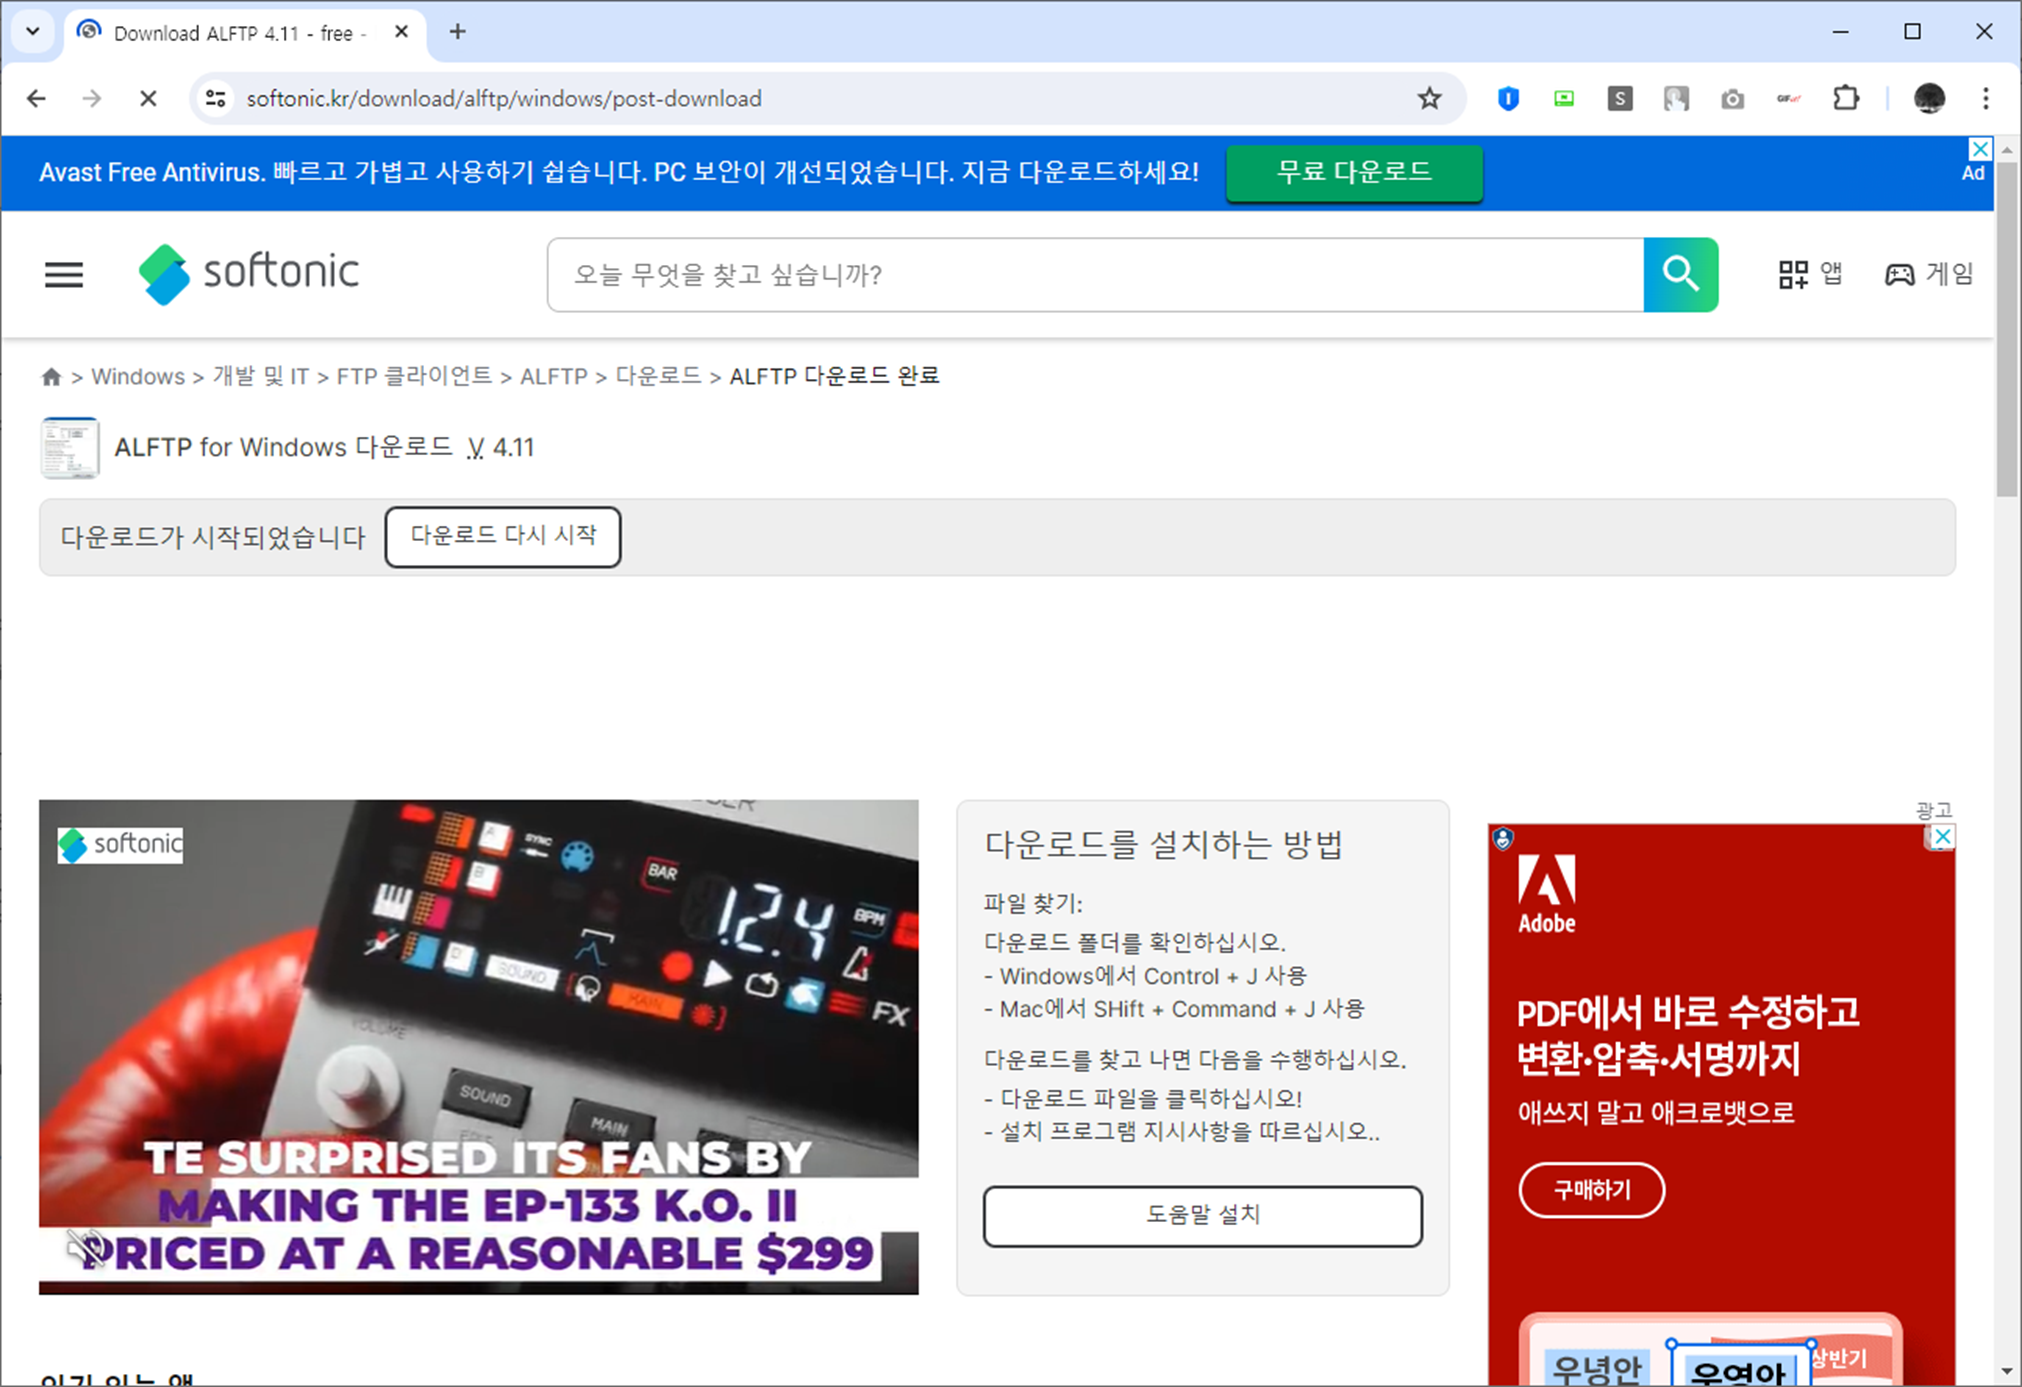
Task: Toggle the bookmark star in address bar
Action: 1429,98
